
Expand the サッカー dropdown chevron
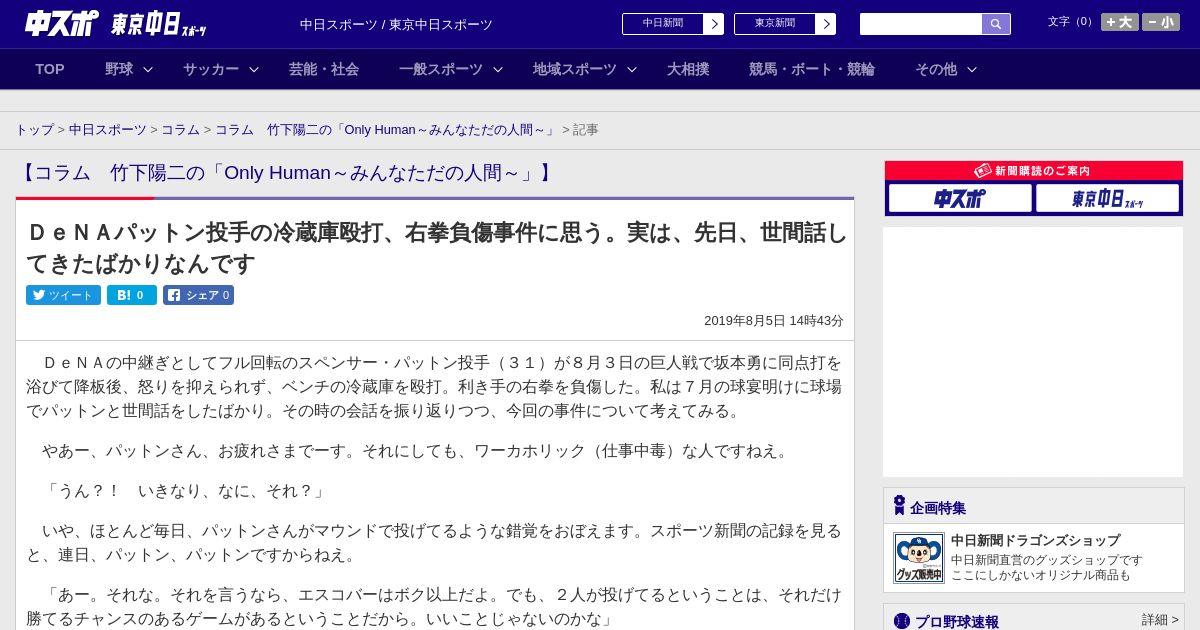[x=254, y=69]
